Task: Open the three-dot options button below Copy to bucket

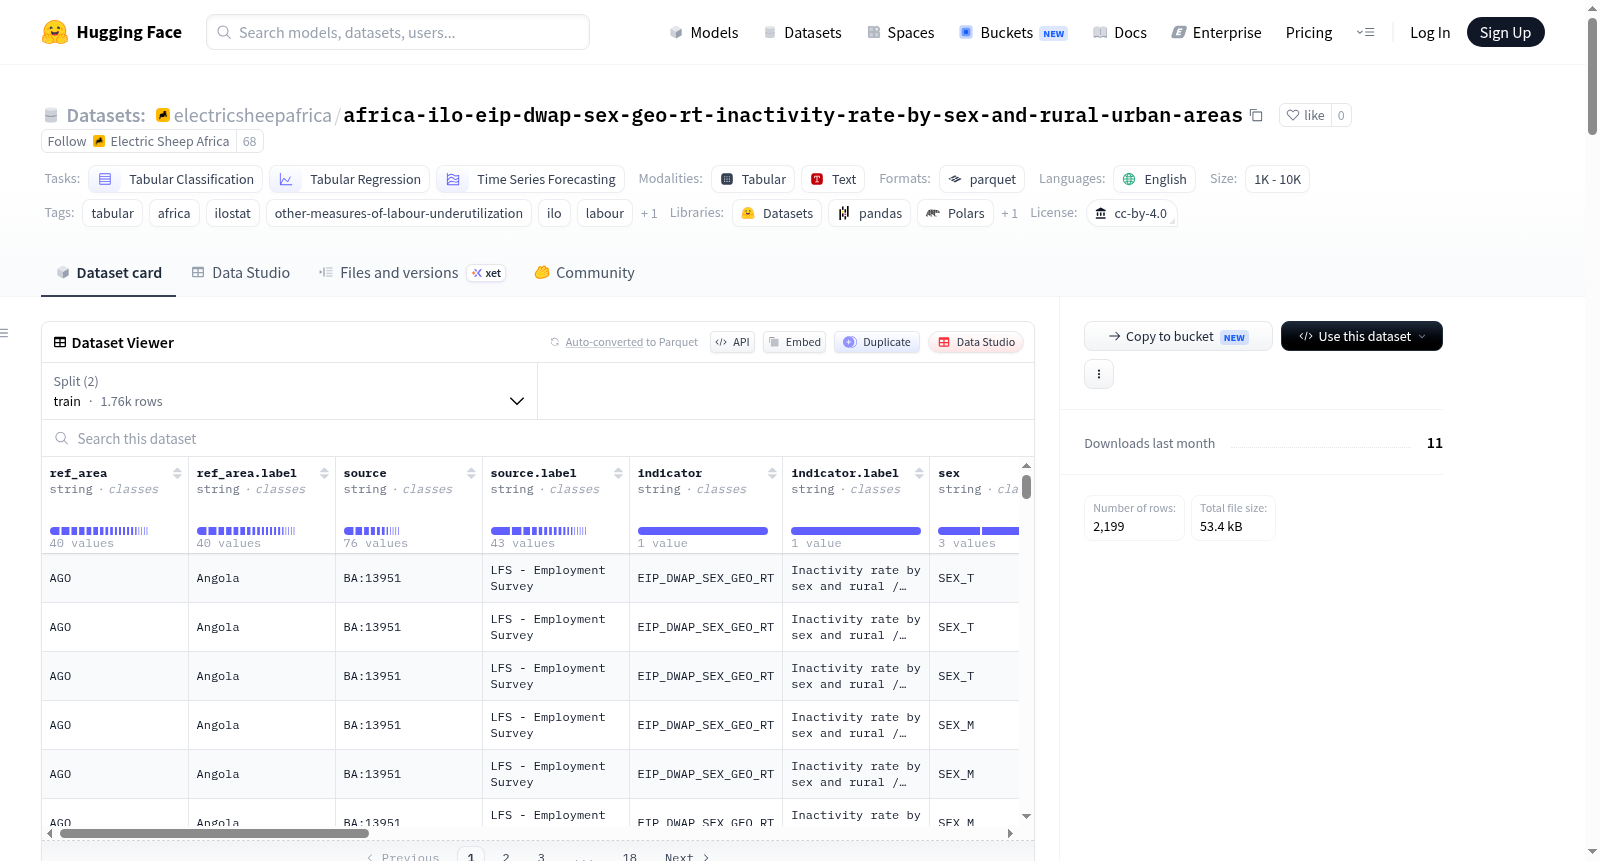Action: pyautogui.click(x=1099, y=374)
